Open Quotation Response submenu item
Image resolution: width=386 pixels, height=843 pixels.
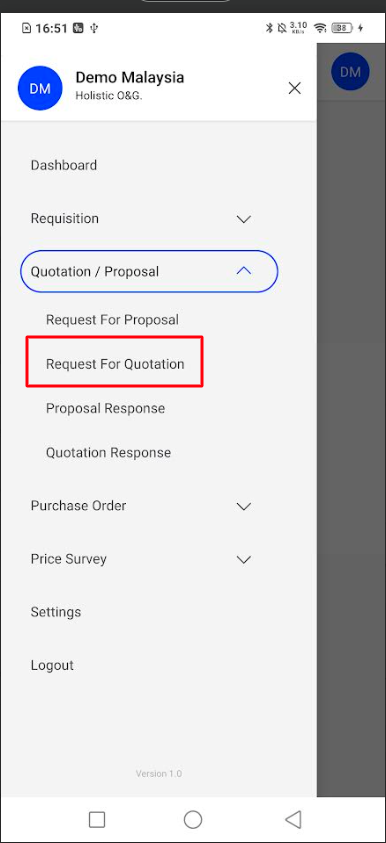click(109, 452)
